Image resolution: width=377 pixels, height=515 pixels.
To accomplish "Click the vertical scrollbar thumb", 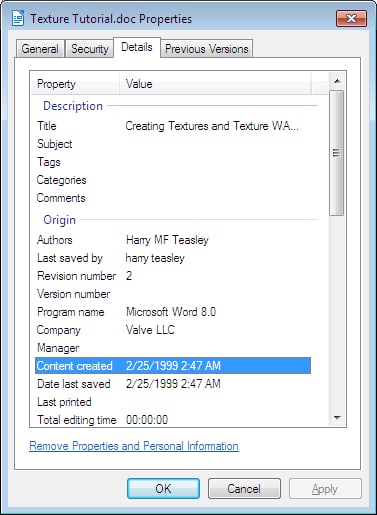I will (x=337, y=153).
